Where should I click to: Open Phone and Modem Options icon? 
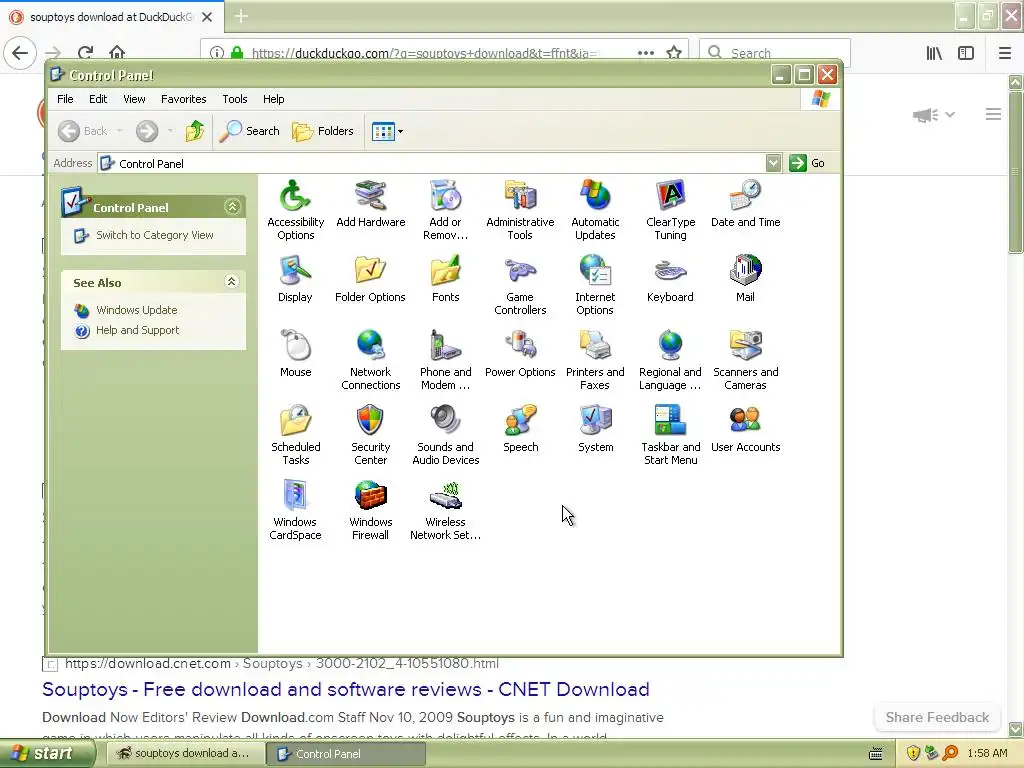coord(445,360)
